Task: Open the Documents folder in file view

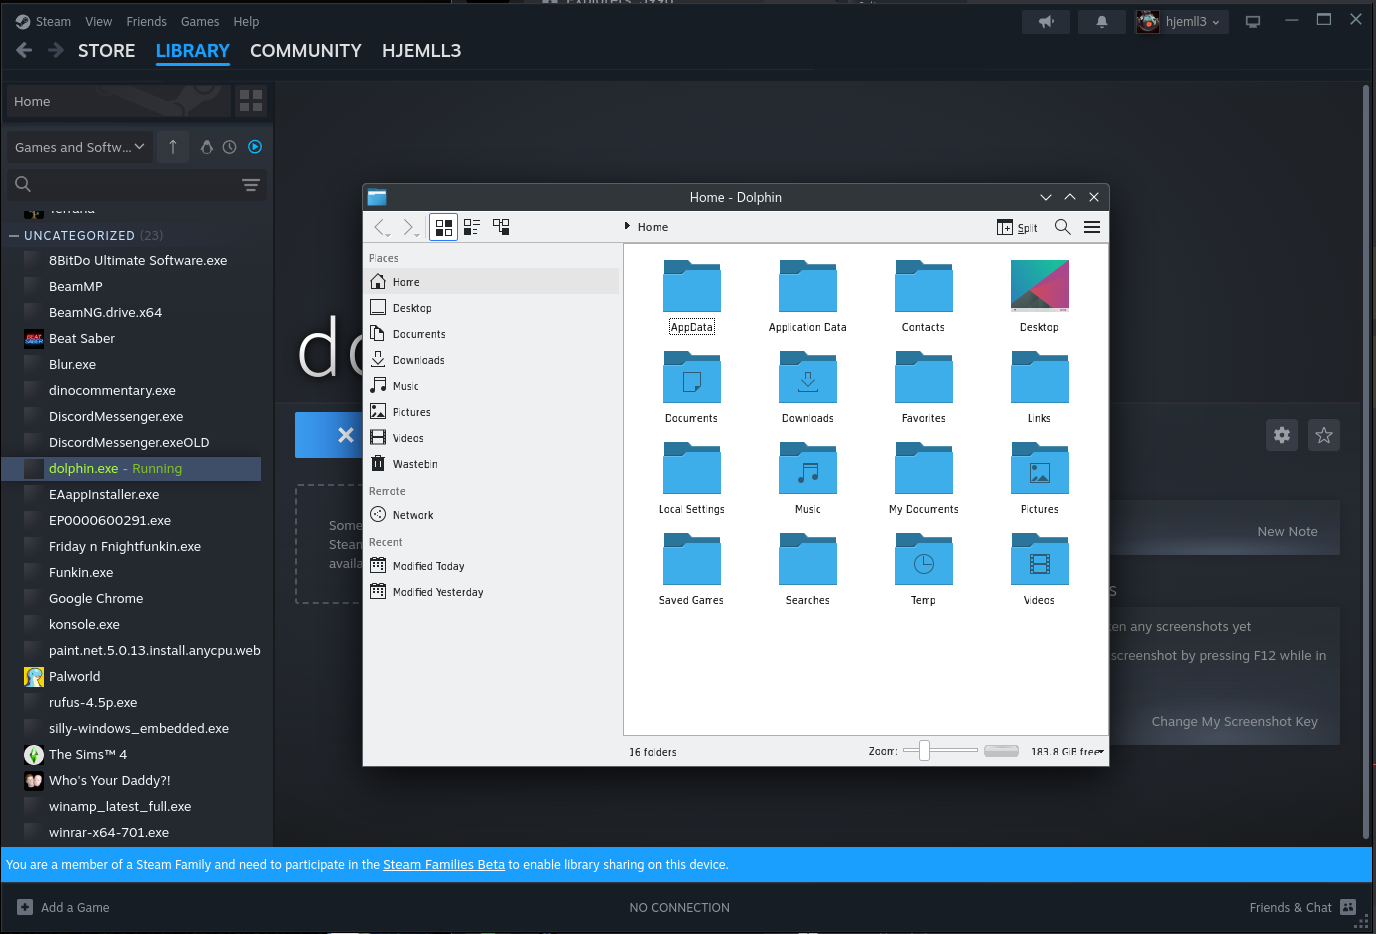Action: tap(692, 388)
